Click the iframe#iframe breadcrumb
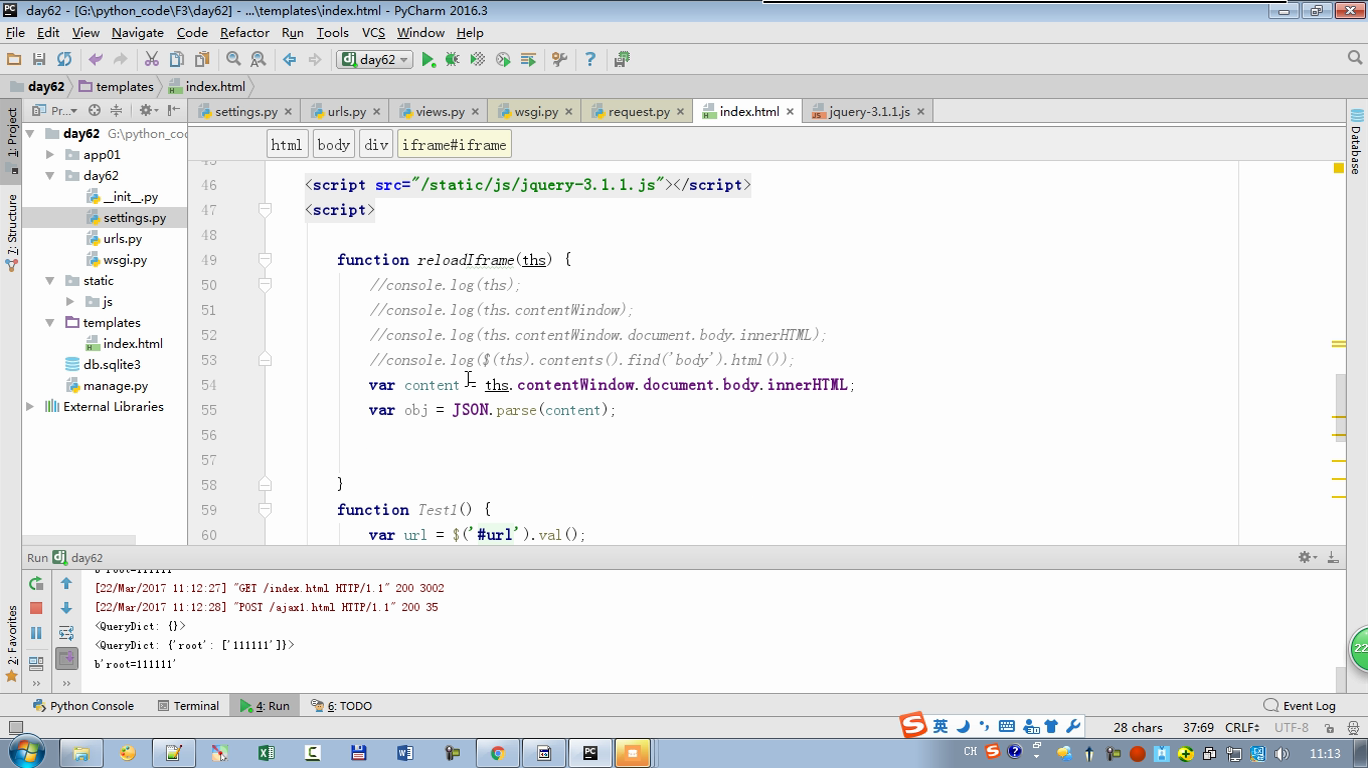The height and width of the screenshot is (768, 1368). coord(454,145)
